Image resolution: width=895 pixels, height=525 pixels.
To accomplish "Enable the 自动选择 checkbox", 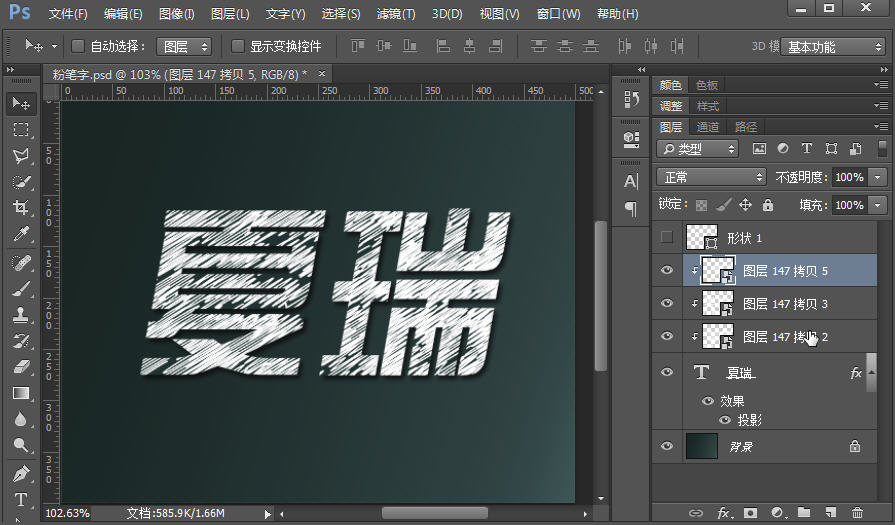I will (78, 46).
